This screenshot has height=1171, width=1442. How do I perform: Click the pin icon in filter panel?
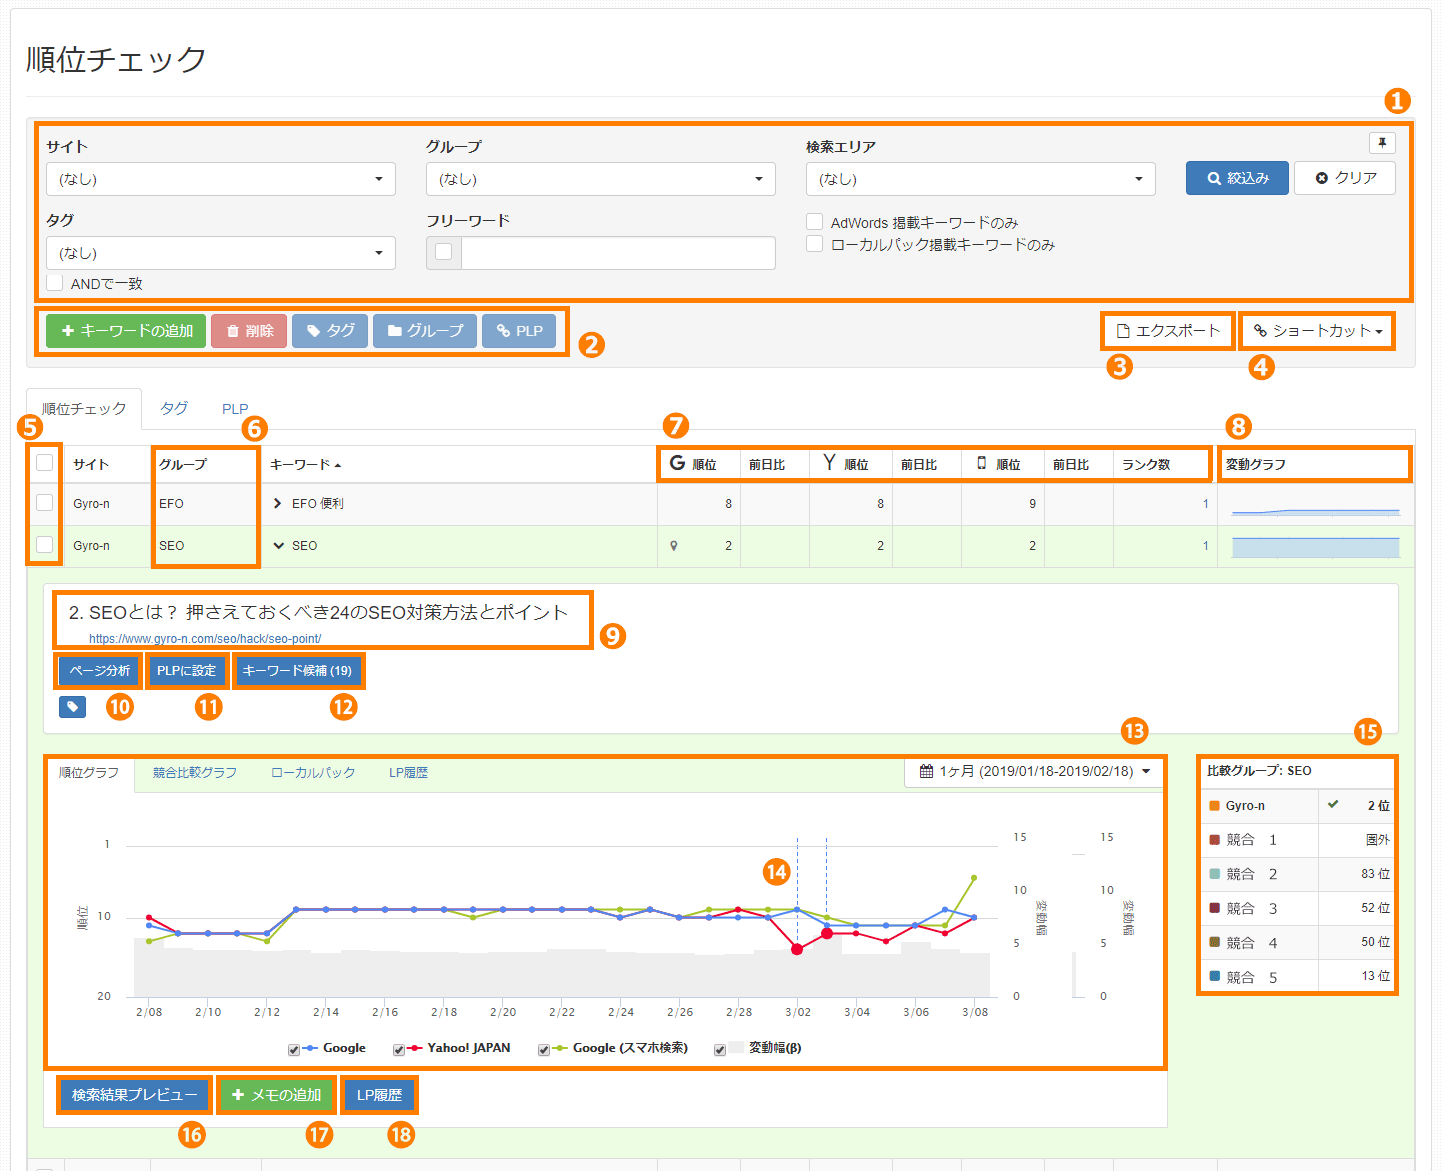(1382, 143)
